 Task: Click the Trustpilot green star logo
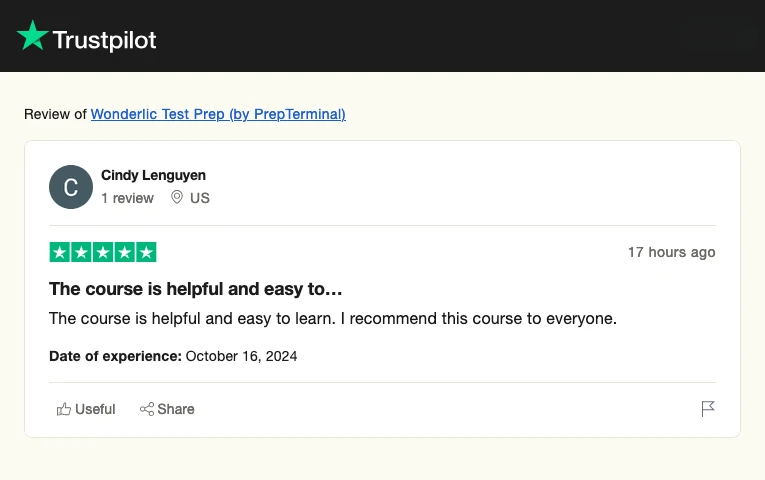32,37
